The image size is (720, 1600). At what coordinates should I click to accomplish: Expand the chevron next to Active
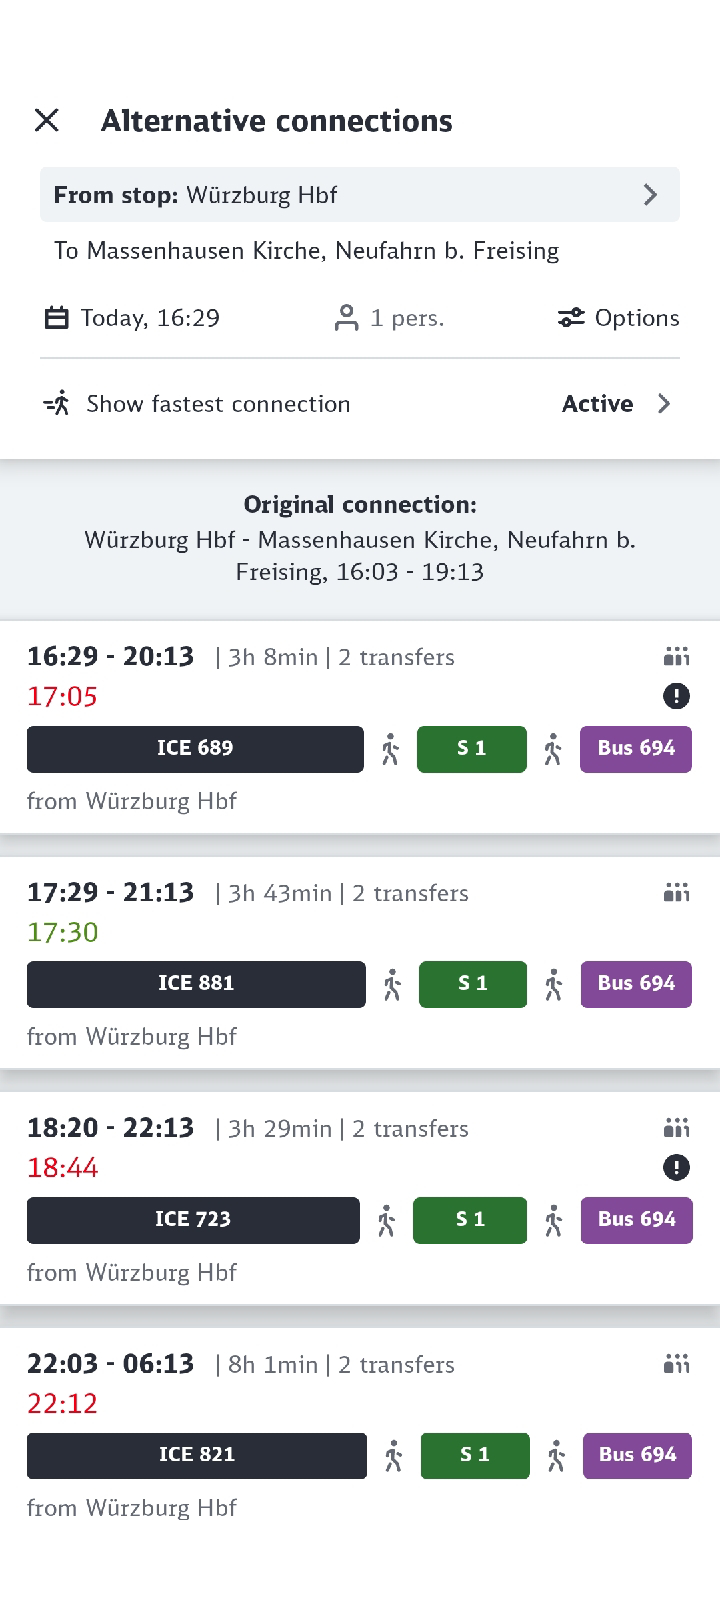pos(664,404)
